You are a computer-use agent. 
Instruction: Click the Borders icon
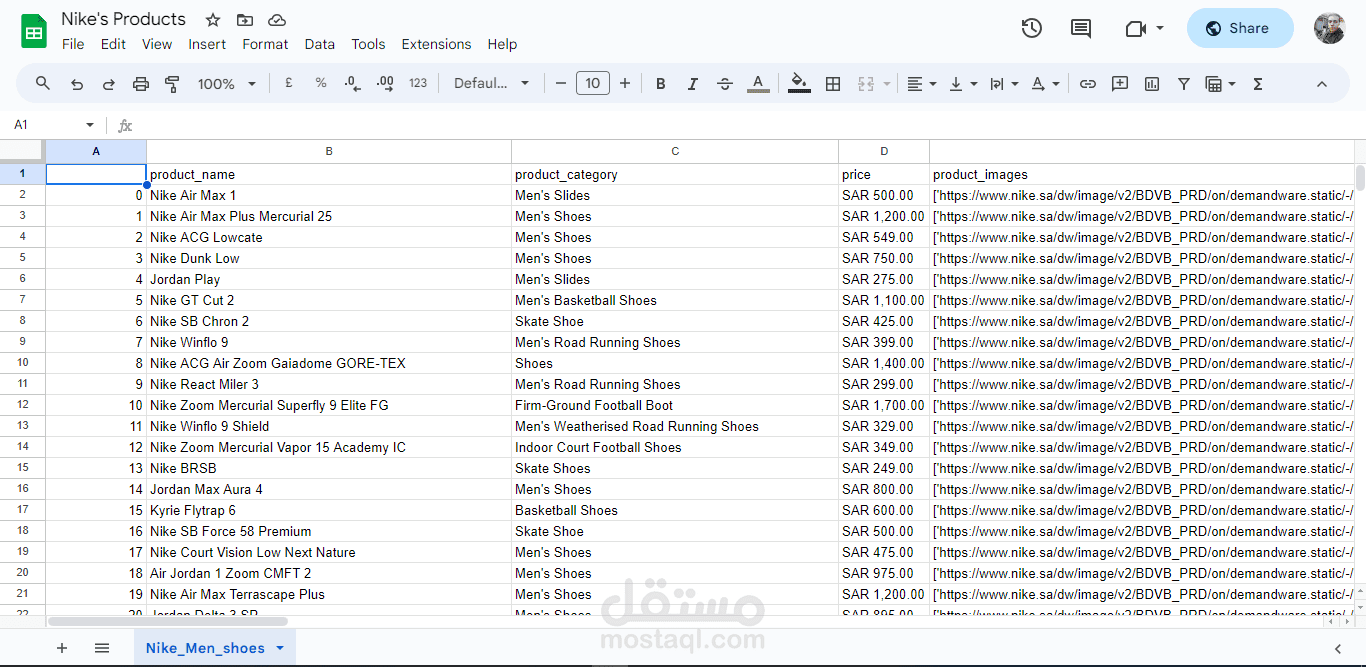(x=833, y=84)
